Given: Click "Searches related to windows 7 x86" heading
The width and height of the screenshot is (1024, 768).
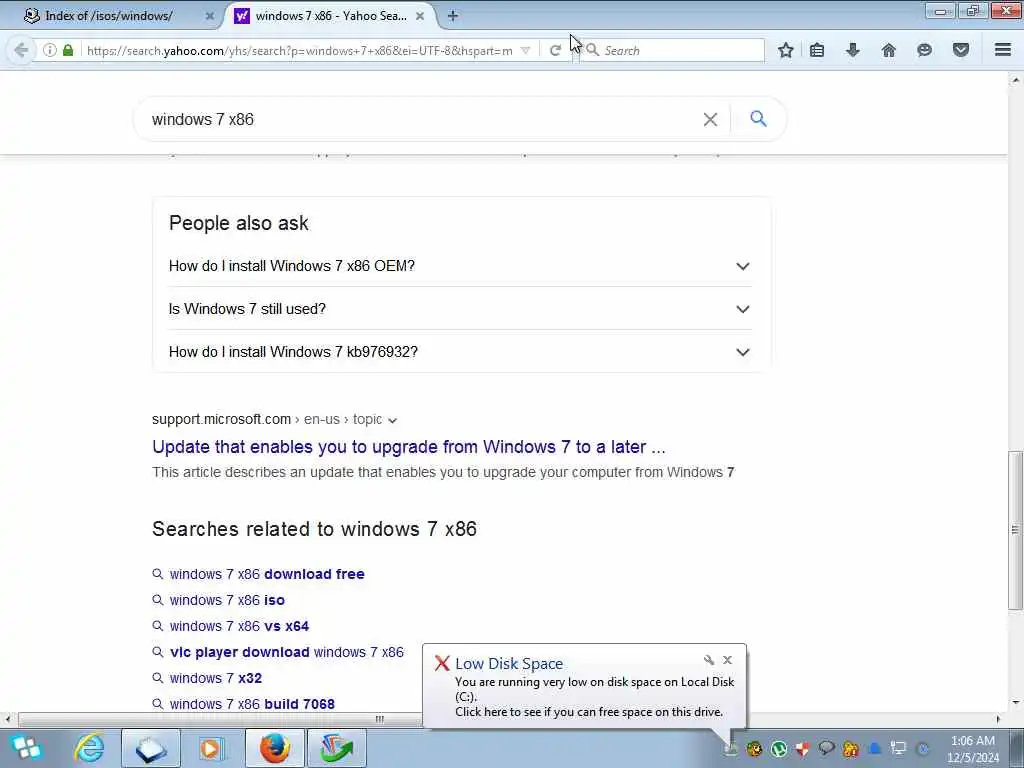Looking at the screenshot, I should point(314,528).
